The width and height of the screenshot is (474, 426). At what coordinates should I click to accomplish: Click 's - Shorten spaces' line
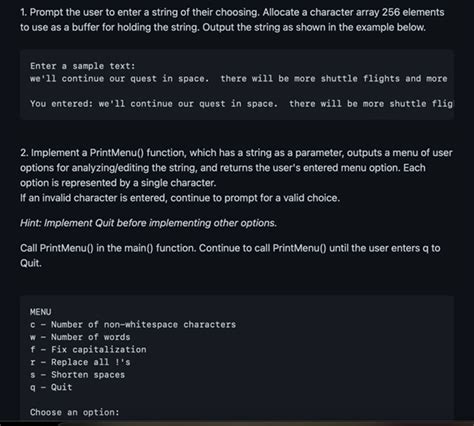point(77,375)
